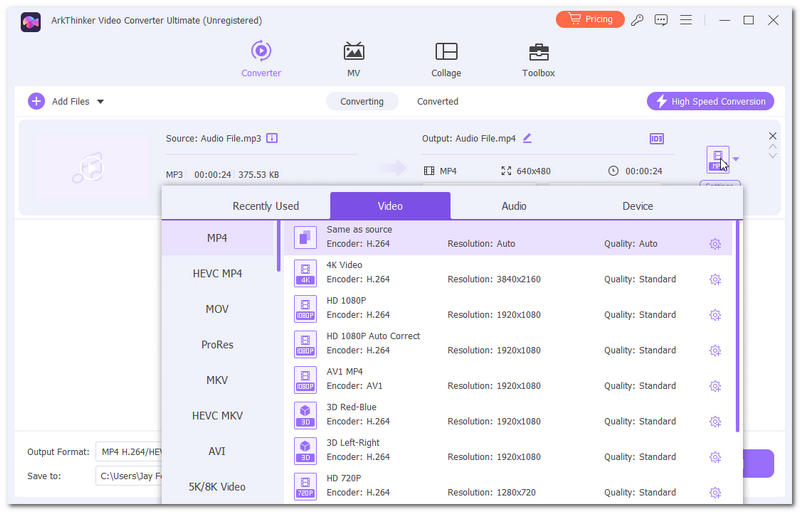800x512 pixels.
Task: Click the 4K Video preset icon
Action: point(305,273)
